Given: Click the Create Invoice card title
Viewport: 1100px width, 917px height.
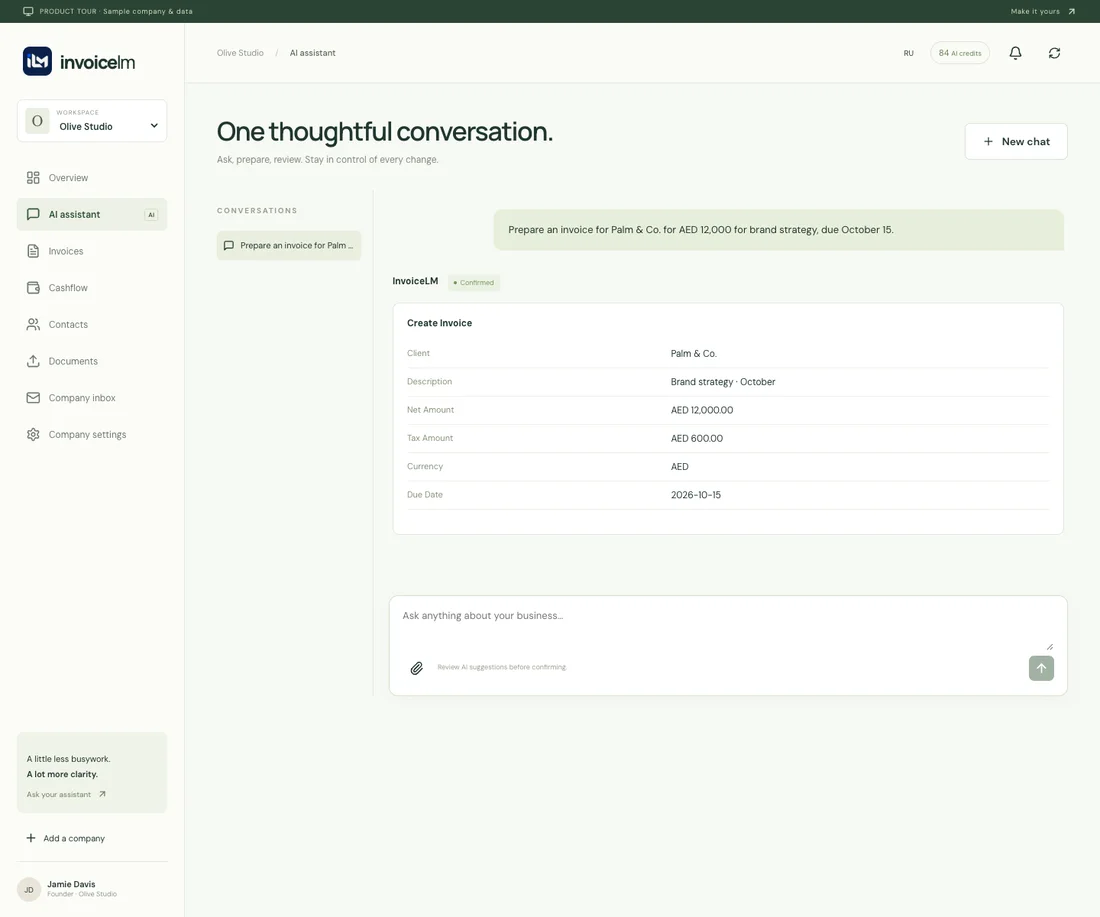Looking at the screenshot, I should pyautogui.click(x=439, y=323).
